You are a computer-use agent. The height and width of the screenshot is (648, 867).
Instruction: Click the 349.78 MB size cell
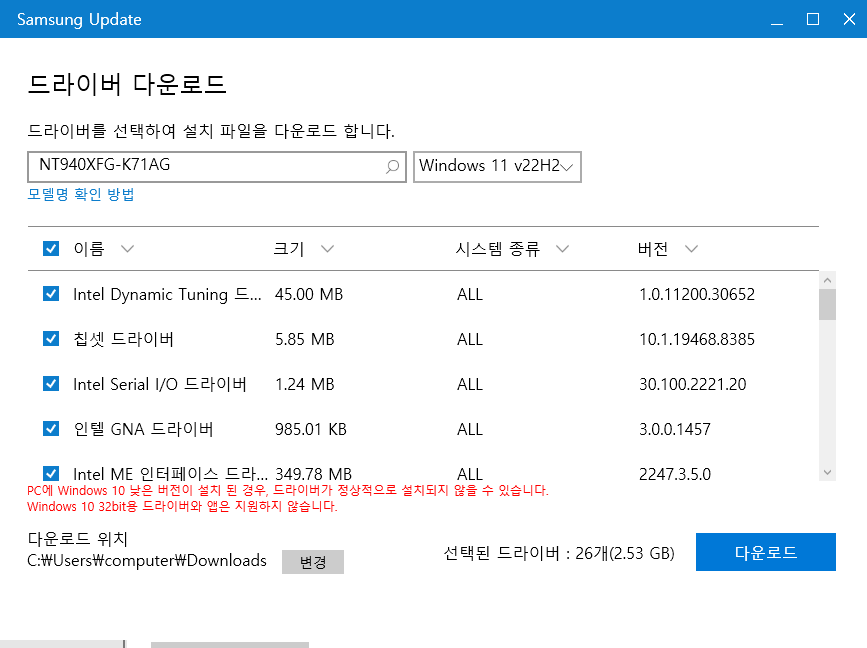pyautogui.click(x=314, y=474)
